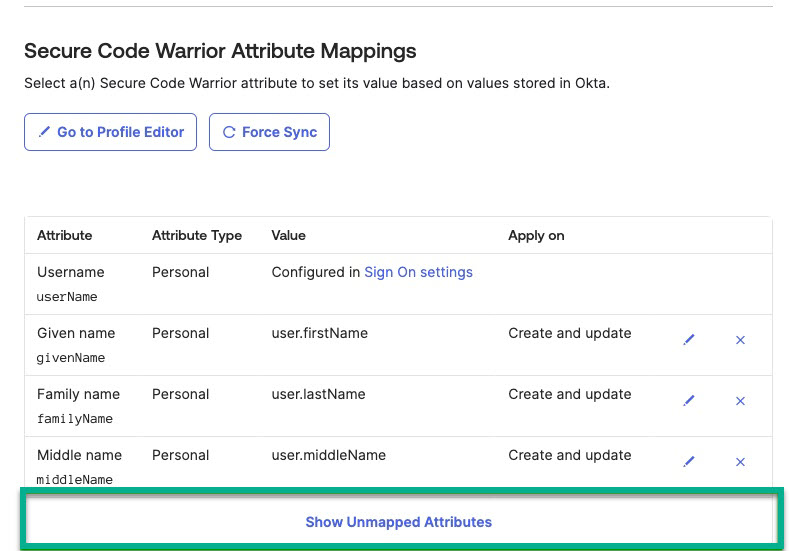Image resolution: width=791 pixels, height=551 pixels.
Task: Open the Go to Profile Editor button
Action: click(110, 132)
